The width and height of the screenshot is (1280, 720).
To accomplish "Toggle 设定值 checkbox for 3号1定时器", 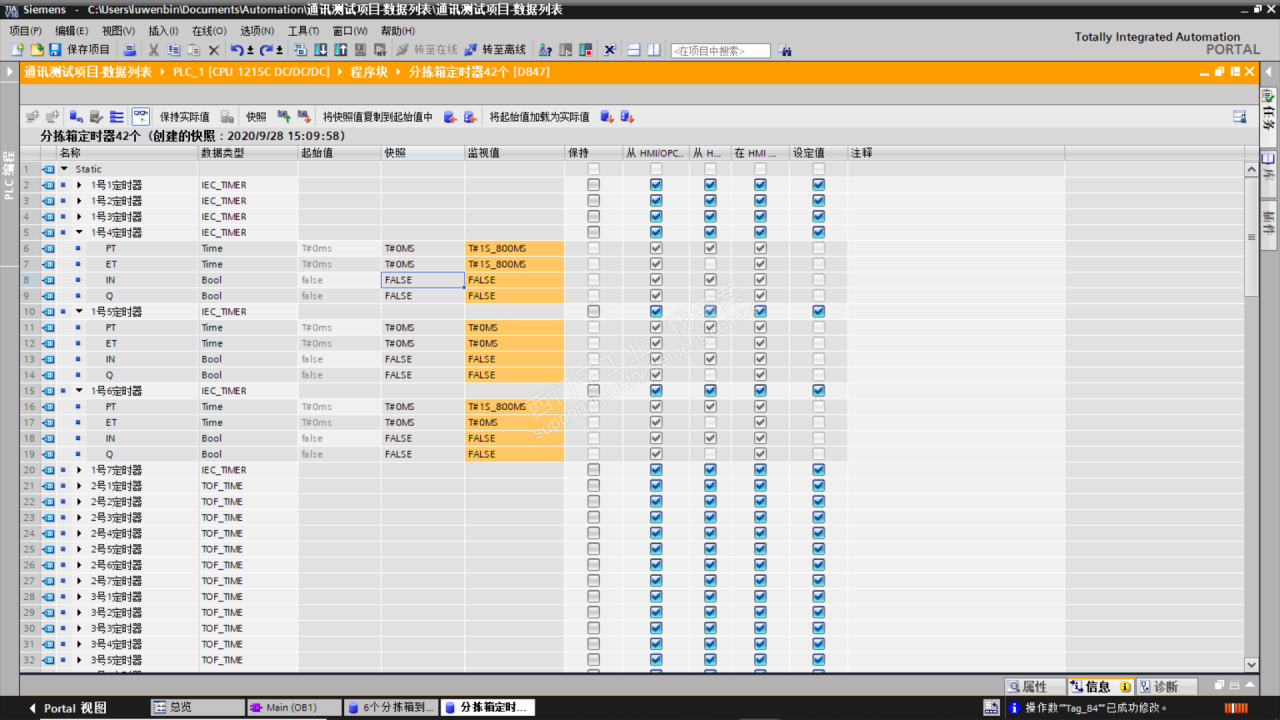I will coord(818,597).
